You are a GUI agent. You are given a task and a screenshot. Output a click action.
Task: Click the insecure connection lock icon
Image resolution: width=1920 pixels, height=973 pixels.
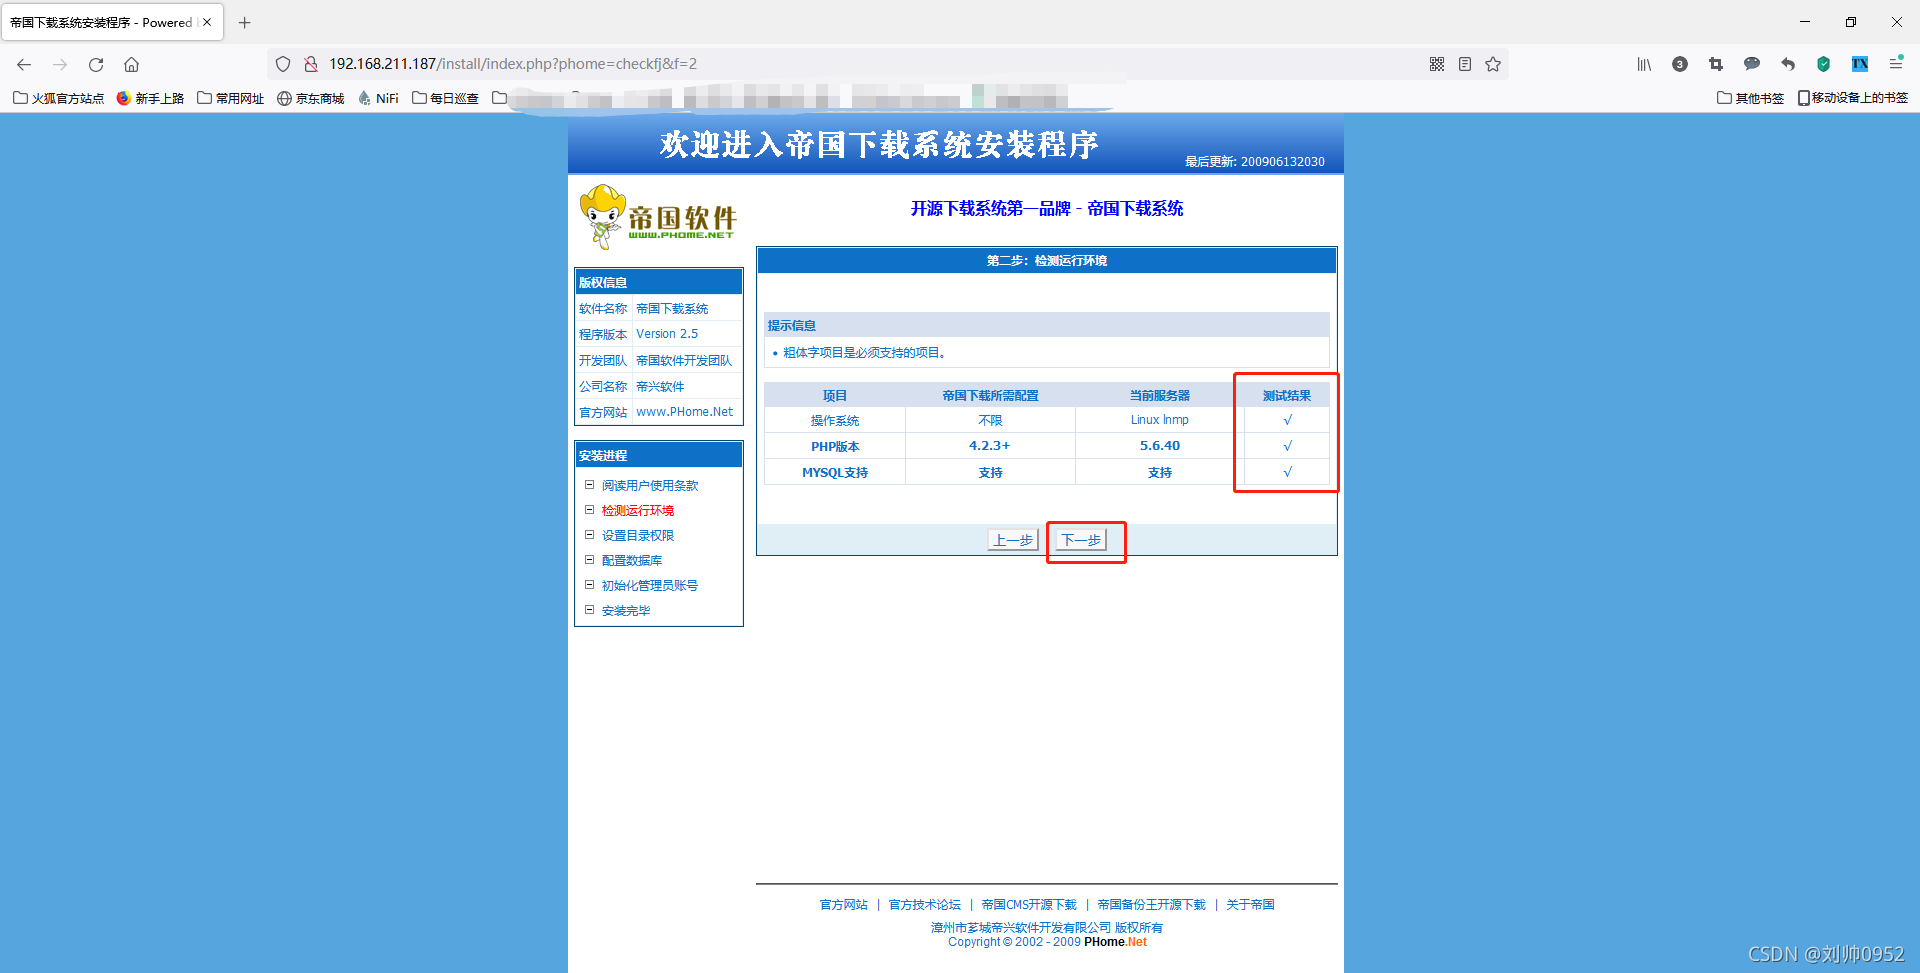pos(311,64)
